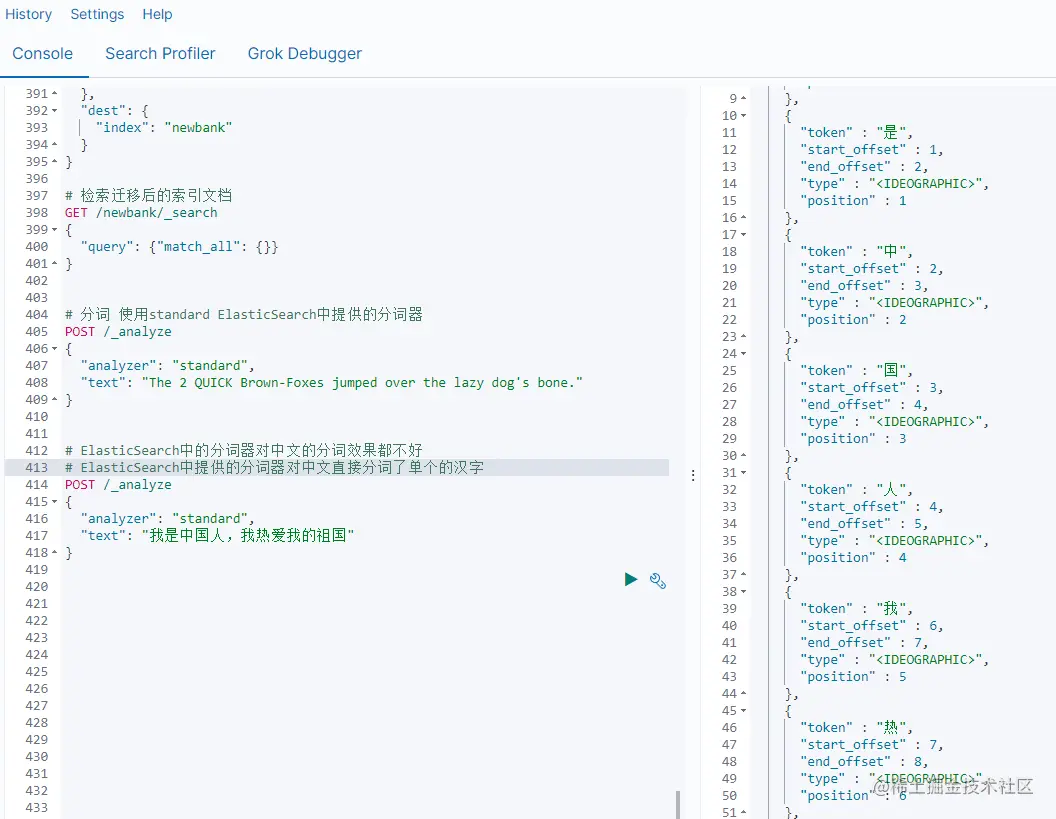Collapse the fold arrow at line 392
The image size is (1056, 819).
tap(55, 110)
